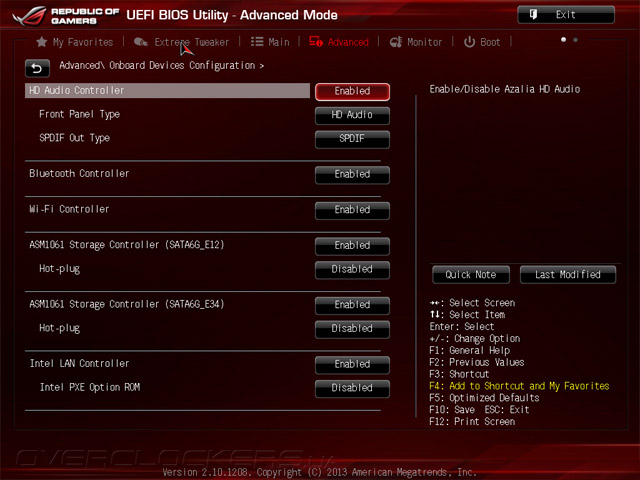The height and width of the screenshot is (480, 640).
Task: Click F1: General Help hint
Action: 469,351
